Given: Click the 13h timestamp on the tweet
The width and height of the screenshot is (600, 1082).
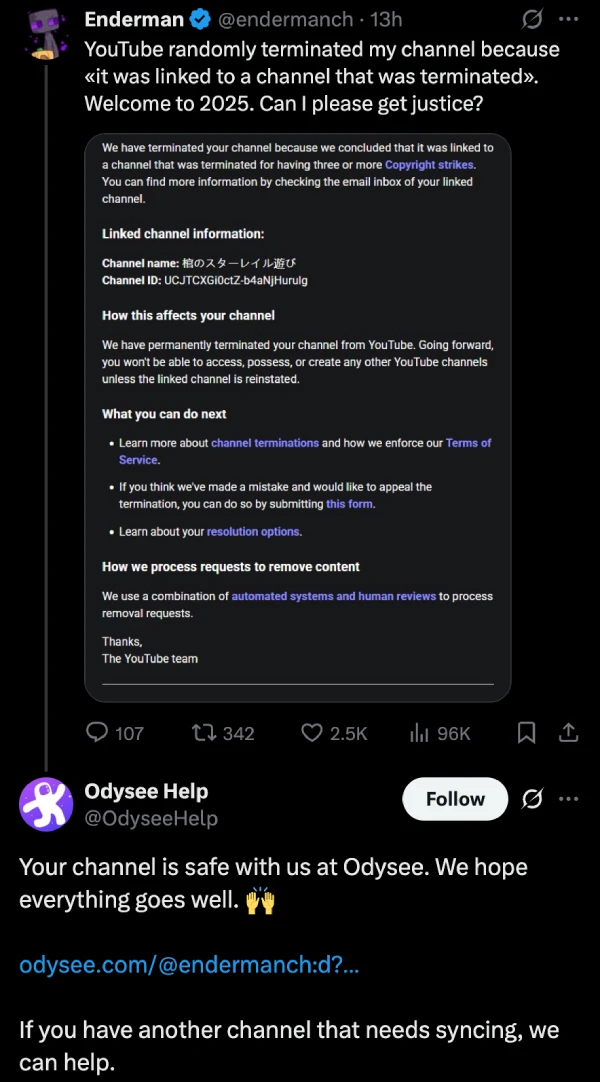Looking at the screenshot, I should (x=385, y=19).
